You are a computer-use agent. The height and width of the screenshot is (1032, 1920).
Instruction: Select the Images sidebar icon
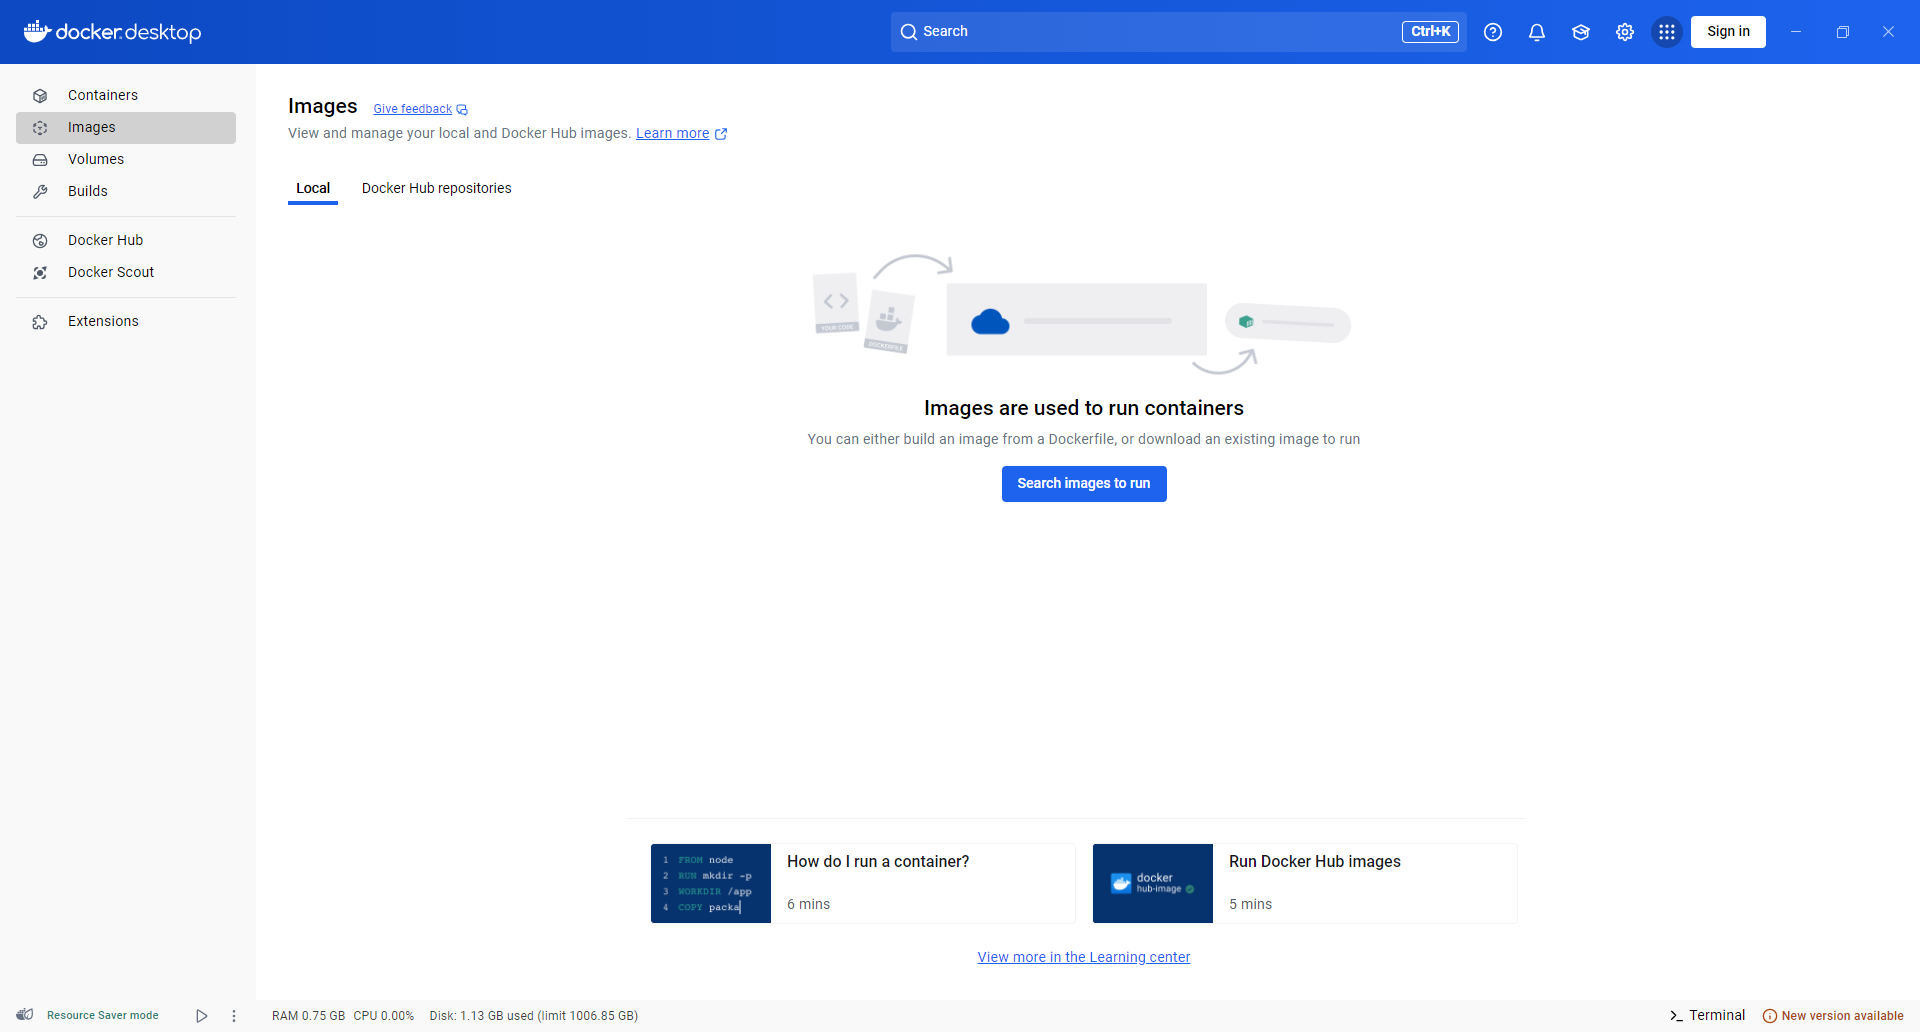tap(40, 128)
